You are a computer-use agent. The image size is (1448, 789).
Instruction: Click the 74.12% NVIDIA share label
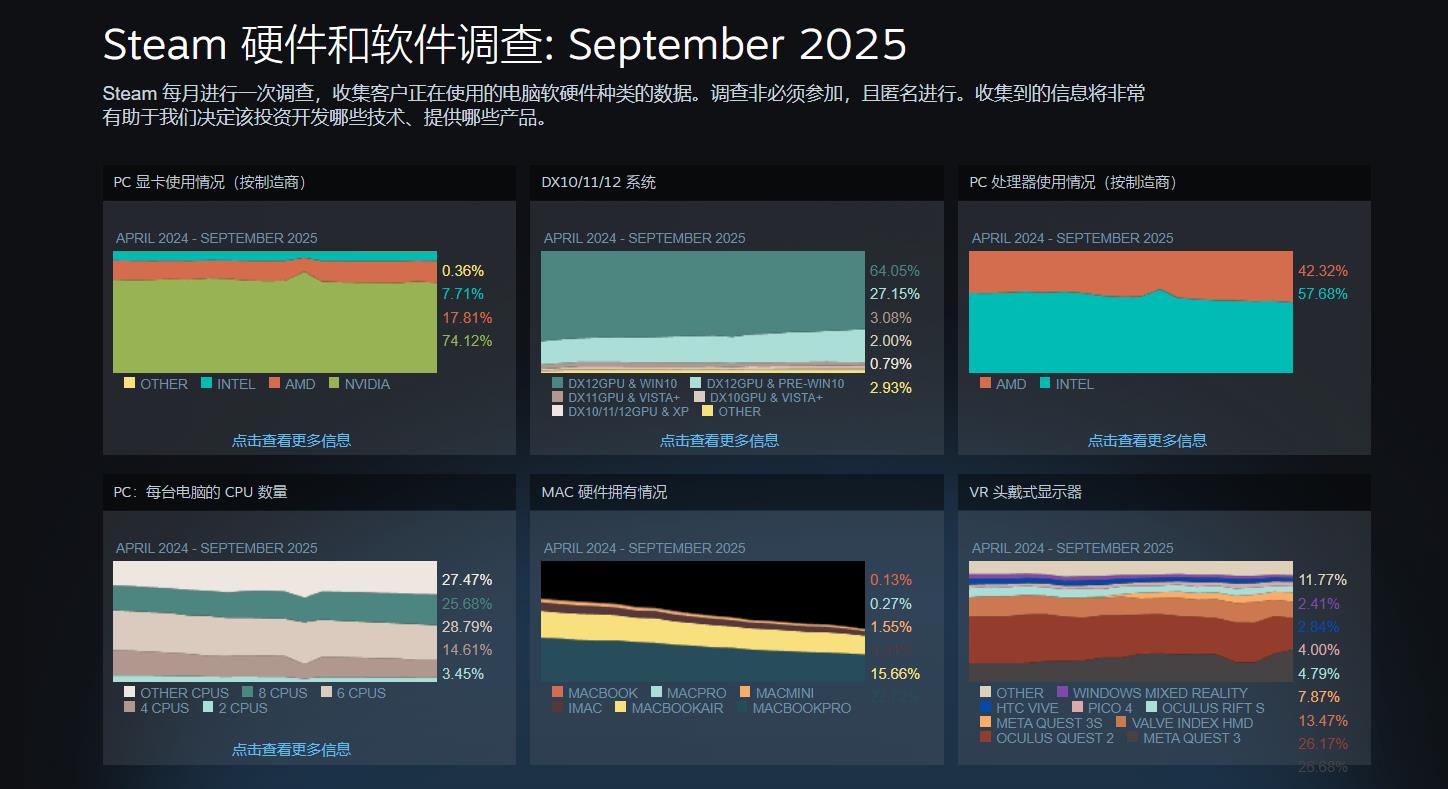[467, 341]
